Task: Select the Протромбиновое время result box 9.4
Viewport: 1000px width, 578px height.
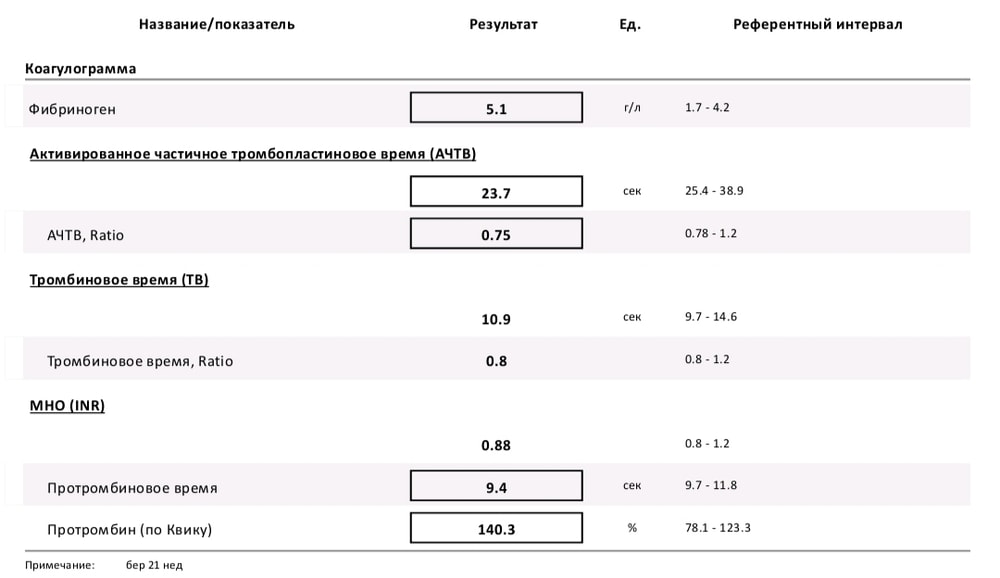Action: pyautogui.click(x=496, y=487)
